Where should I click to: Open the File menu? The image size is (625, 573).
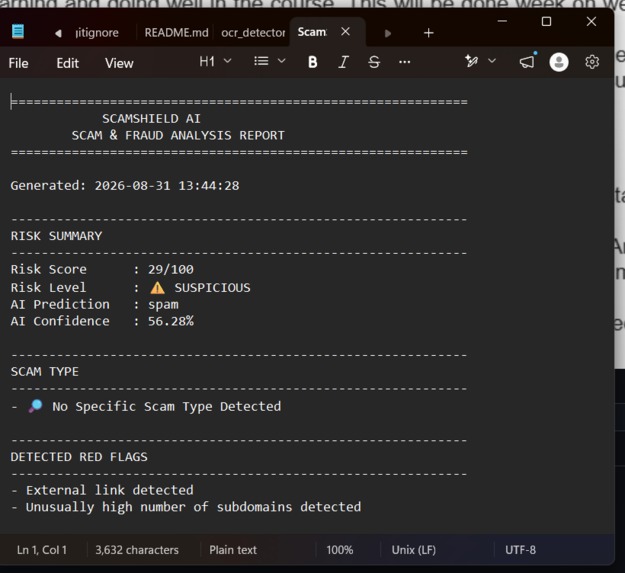[x=18, y=63]
